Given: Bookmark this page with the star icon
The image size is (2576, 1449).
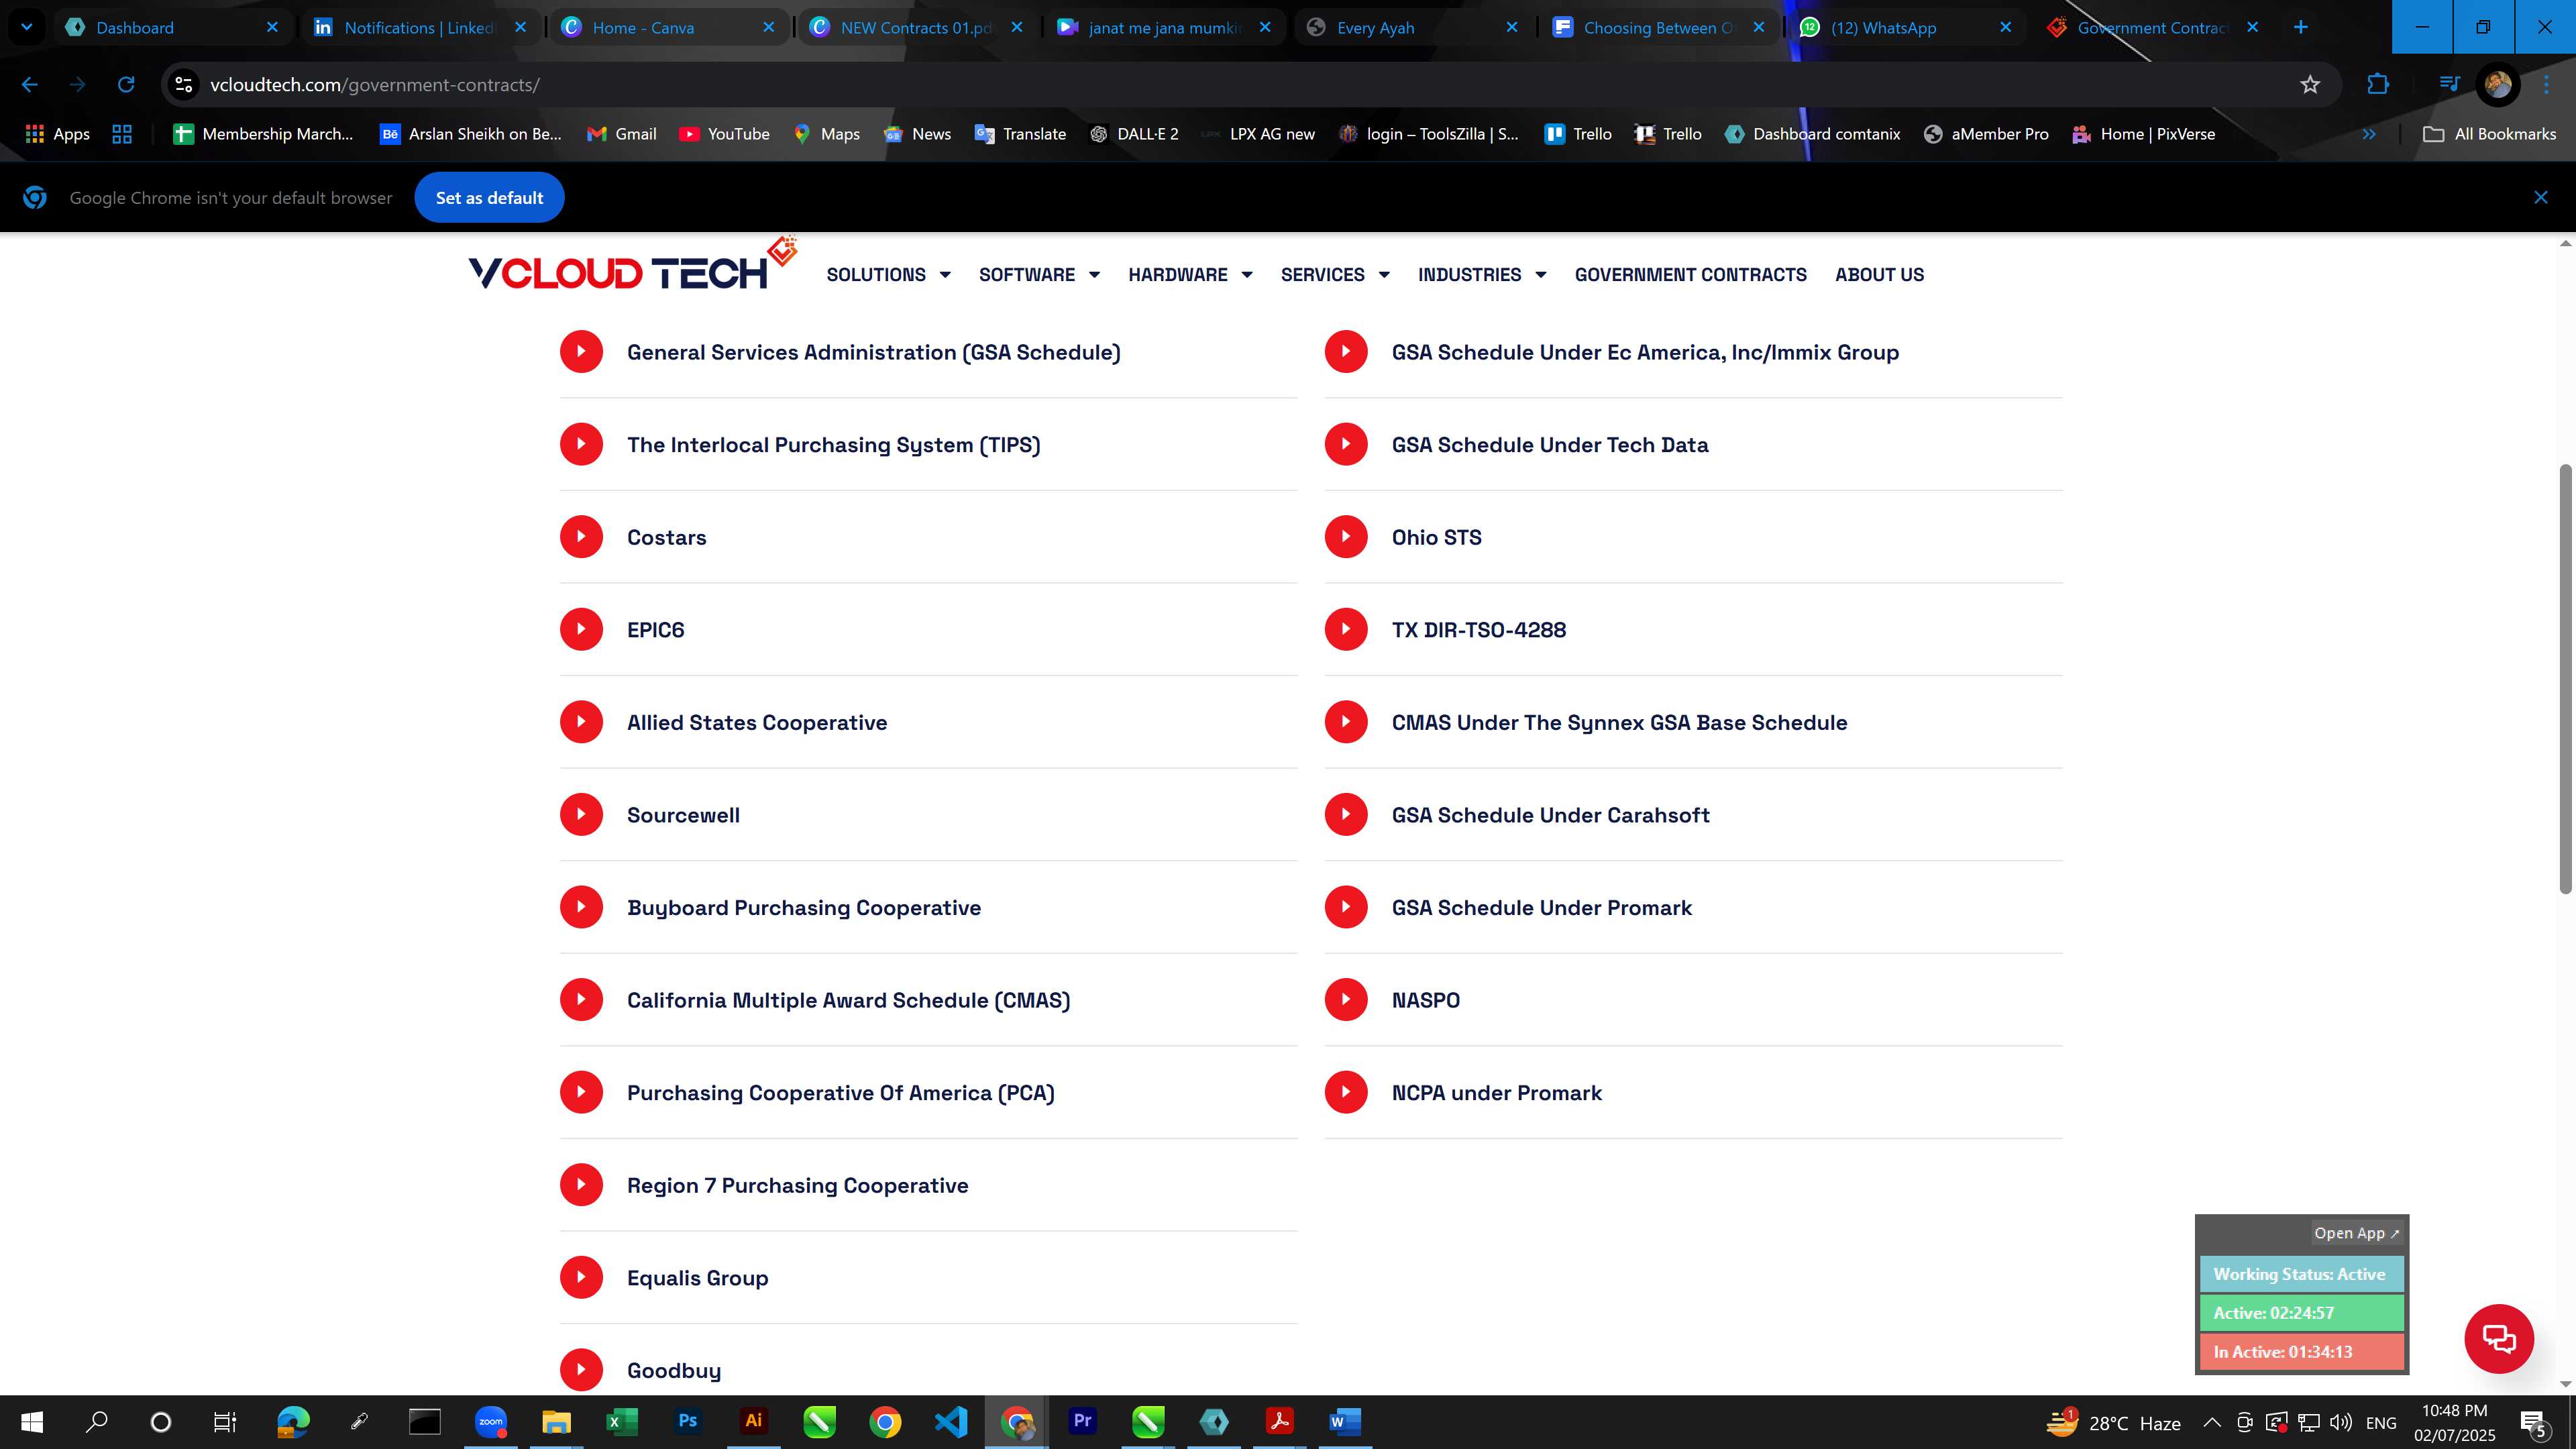Looking at the screenshot, I should [2309, 85].
